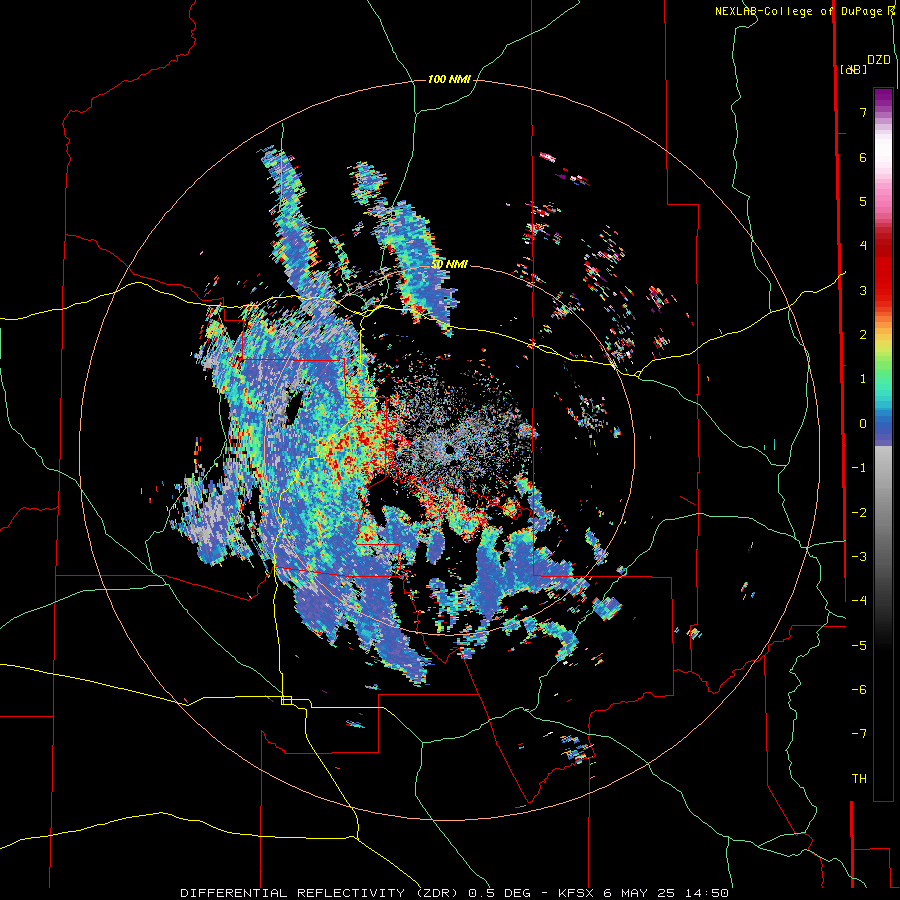Click the 2 value on the color scale

point(863,335)
